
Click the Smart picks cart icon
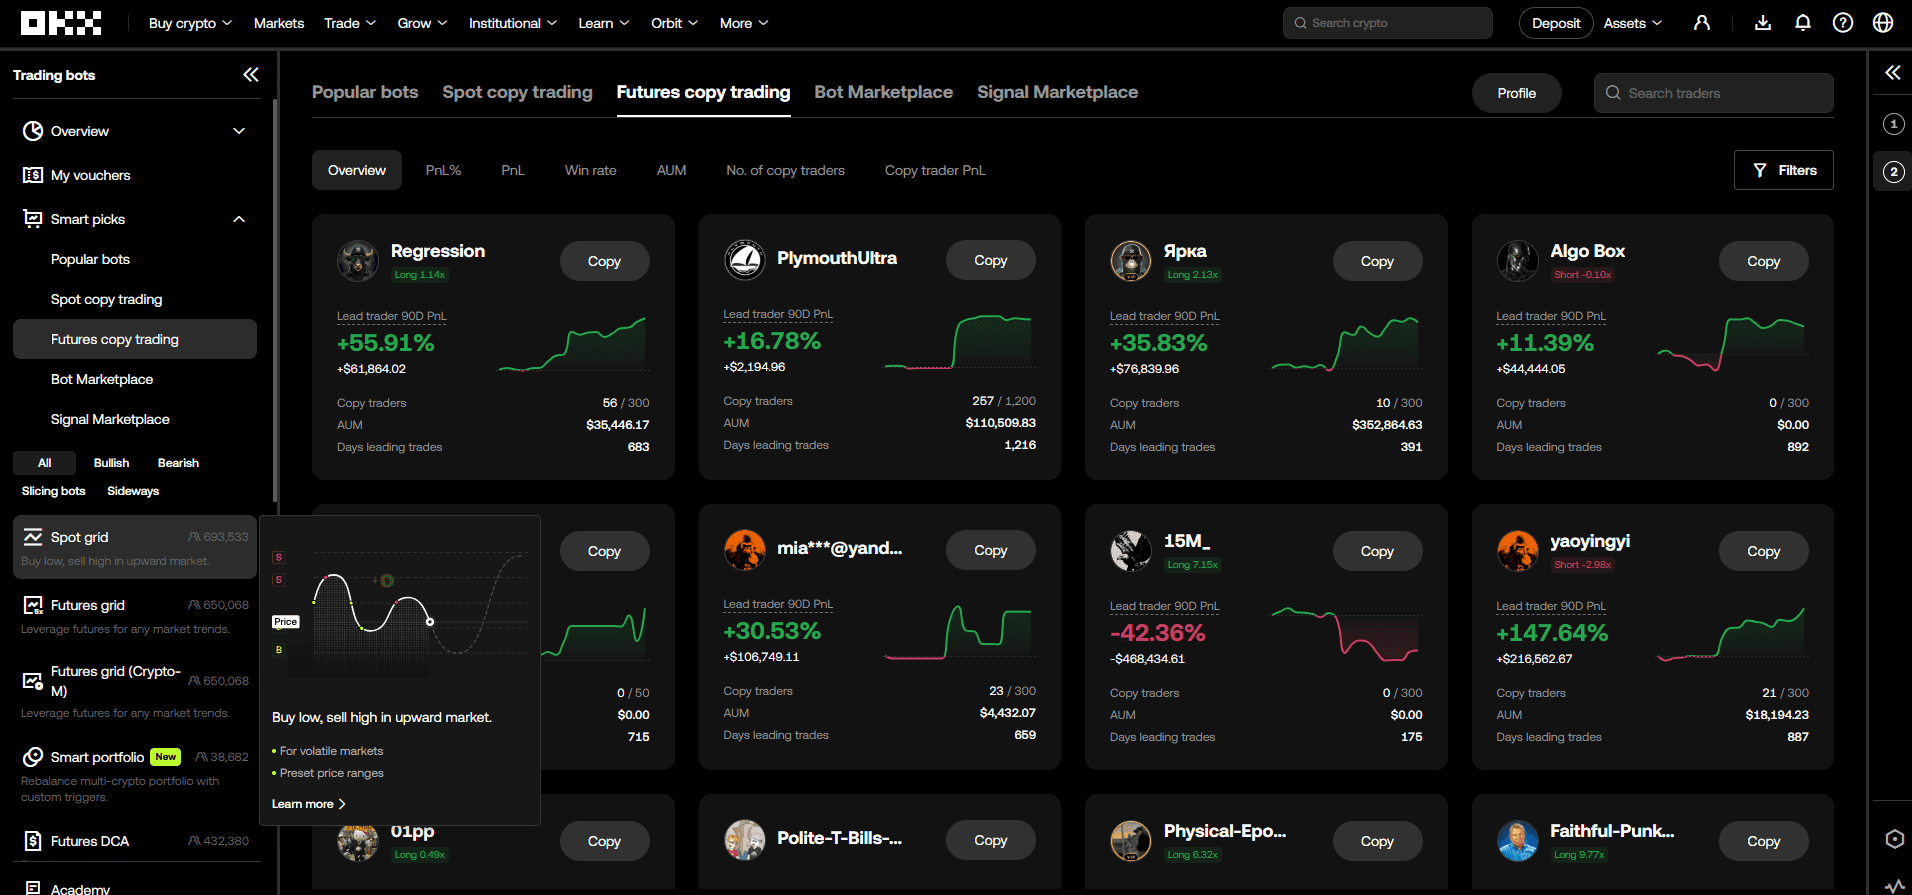33,219
